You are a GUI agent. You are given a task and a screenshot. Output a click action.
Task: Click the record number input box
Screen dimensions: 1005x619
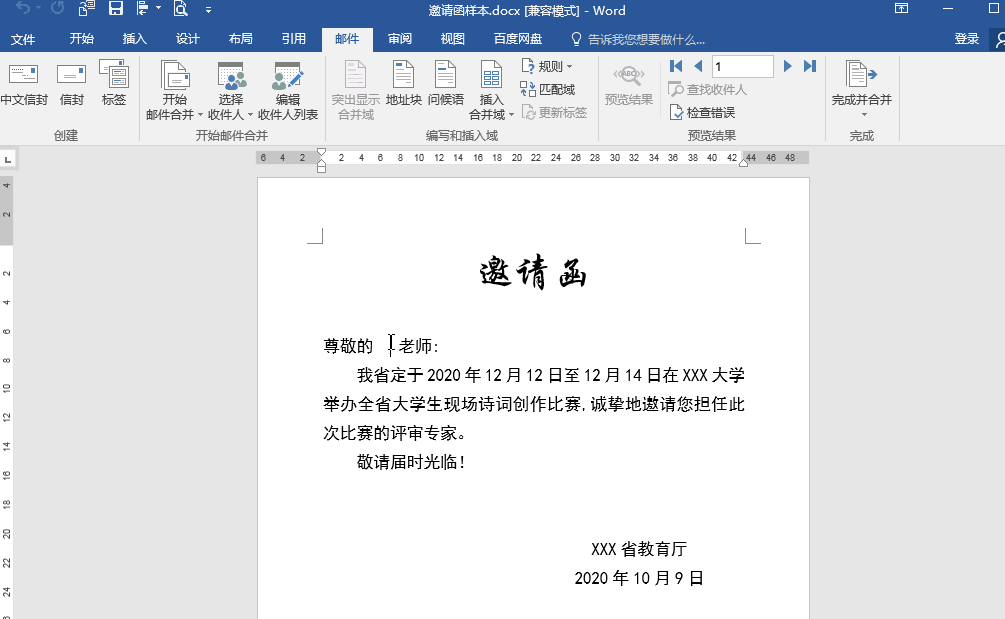click(742, 66)
